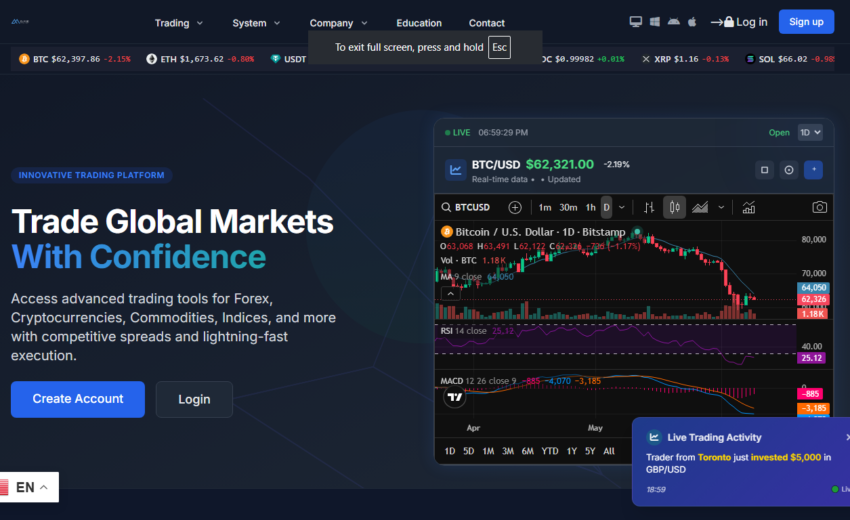Click the Login button below hero text
Screen dimensions: 850x520
pos(194,399)
